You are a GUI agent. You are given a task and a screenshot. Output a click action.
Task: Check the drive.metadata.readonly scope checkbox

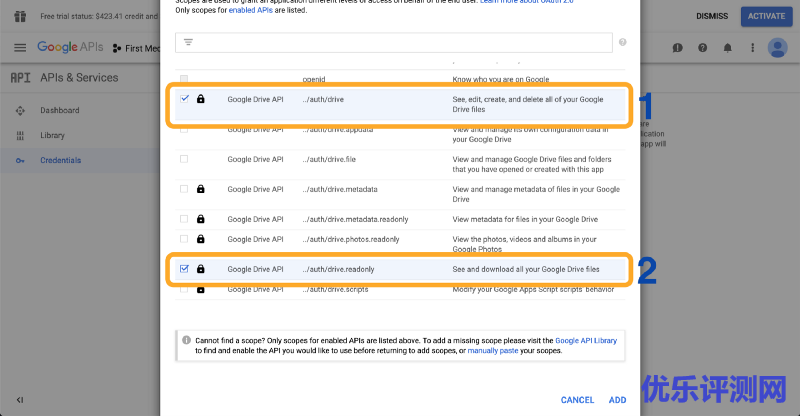pos(184,219)
